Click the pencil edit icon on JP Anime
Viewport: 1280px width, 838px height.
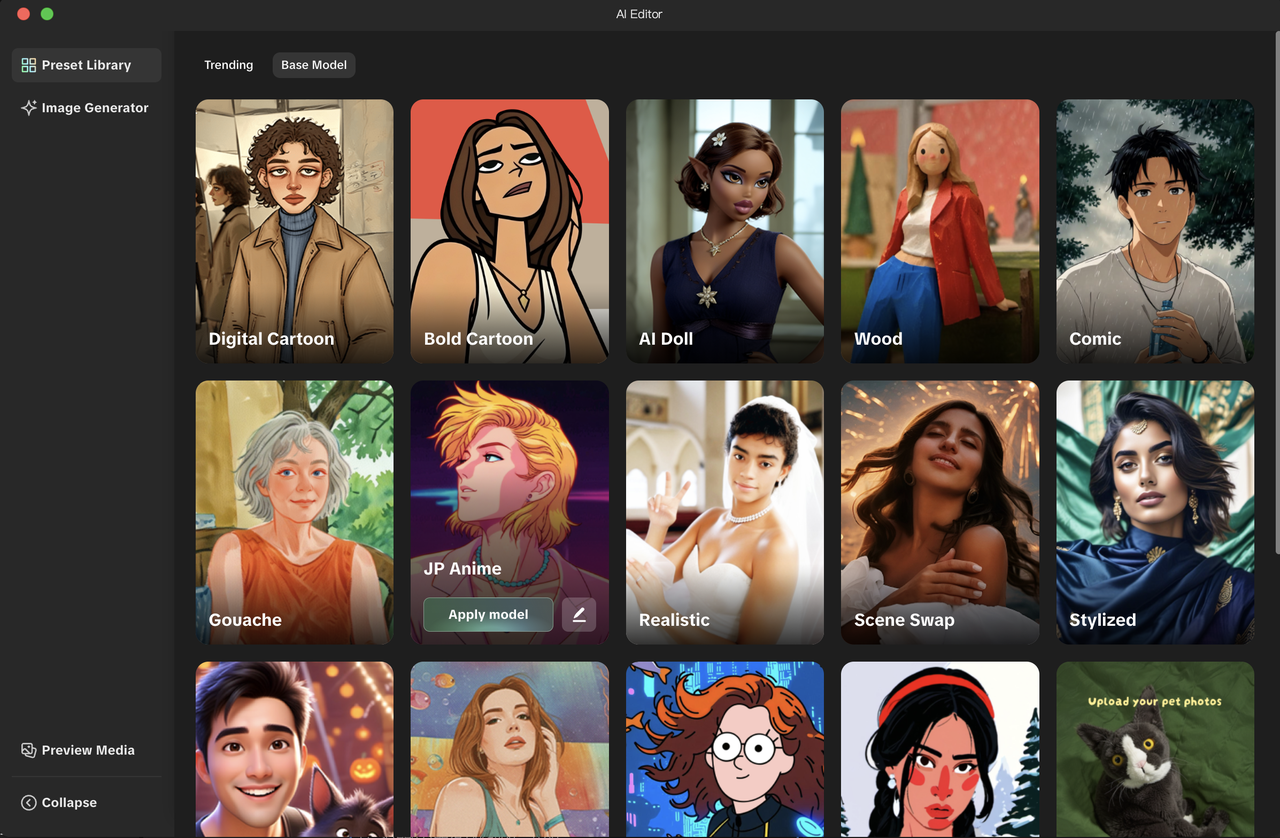(x=579, y=614)
